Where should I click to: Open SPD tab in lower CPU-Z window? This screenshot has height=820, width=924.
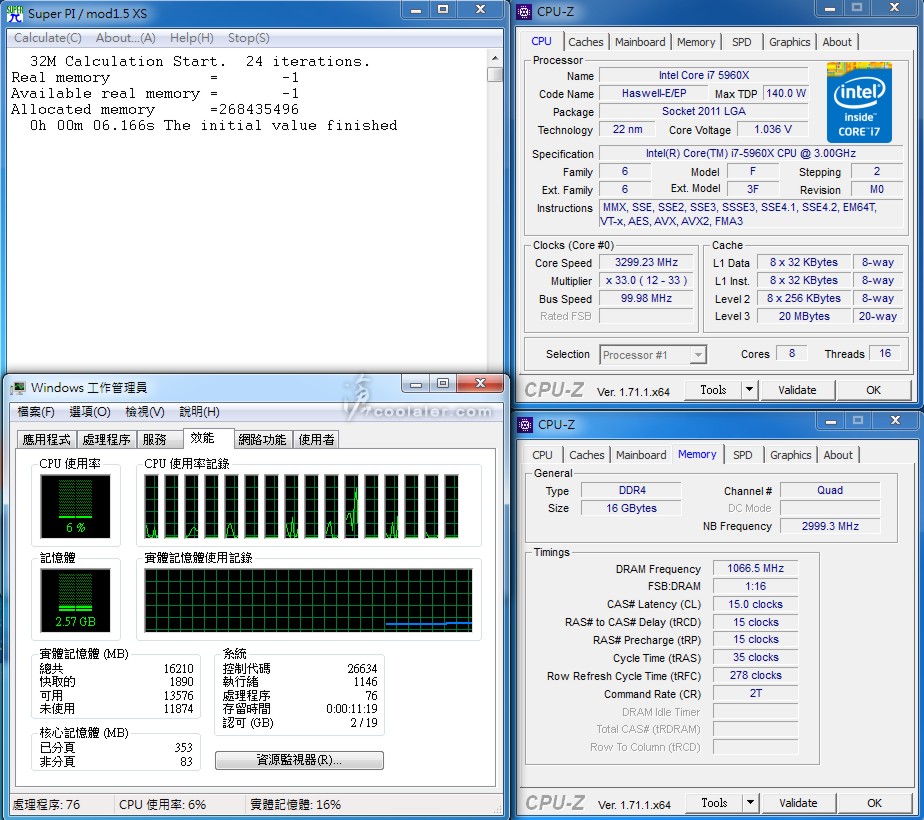point(742,455)
